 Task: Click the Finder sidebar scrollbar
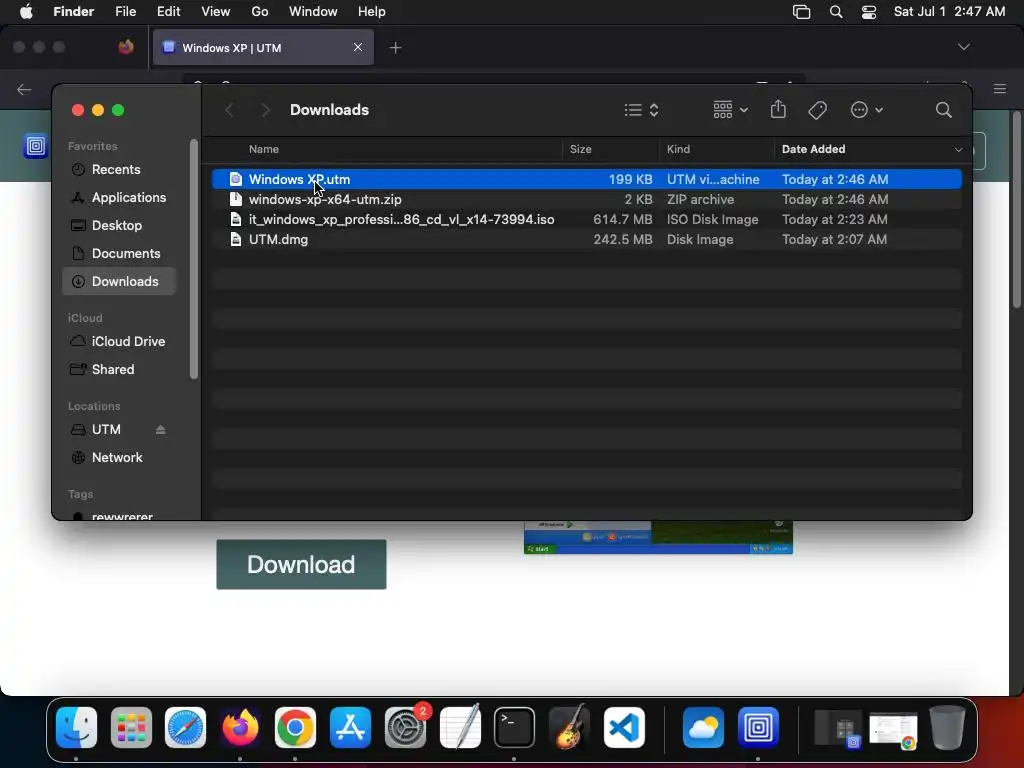193,259
